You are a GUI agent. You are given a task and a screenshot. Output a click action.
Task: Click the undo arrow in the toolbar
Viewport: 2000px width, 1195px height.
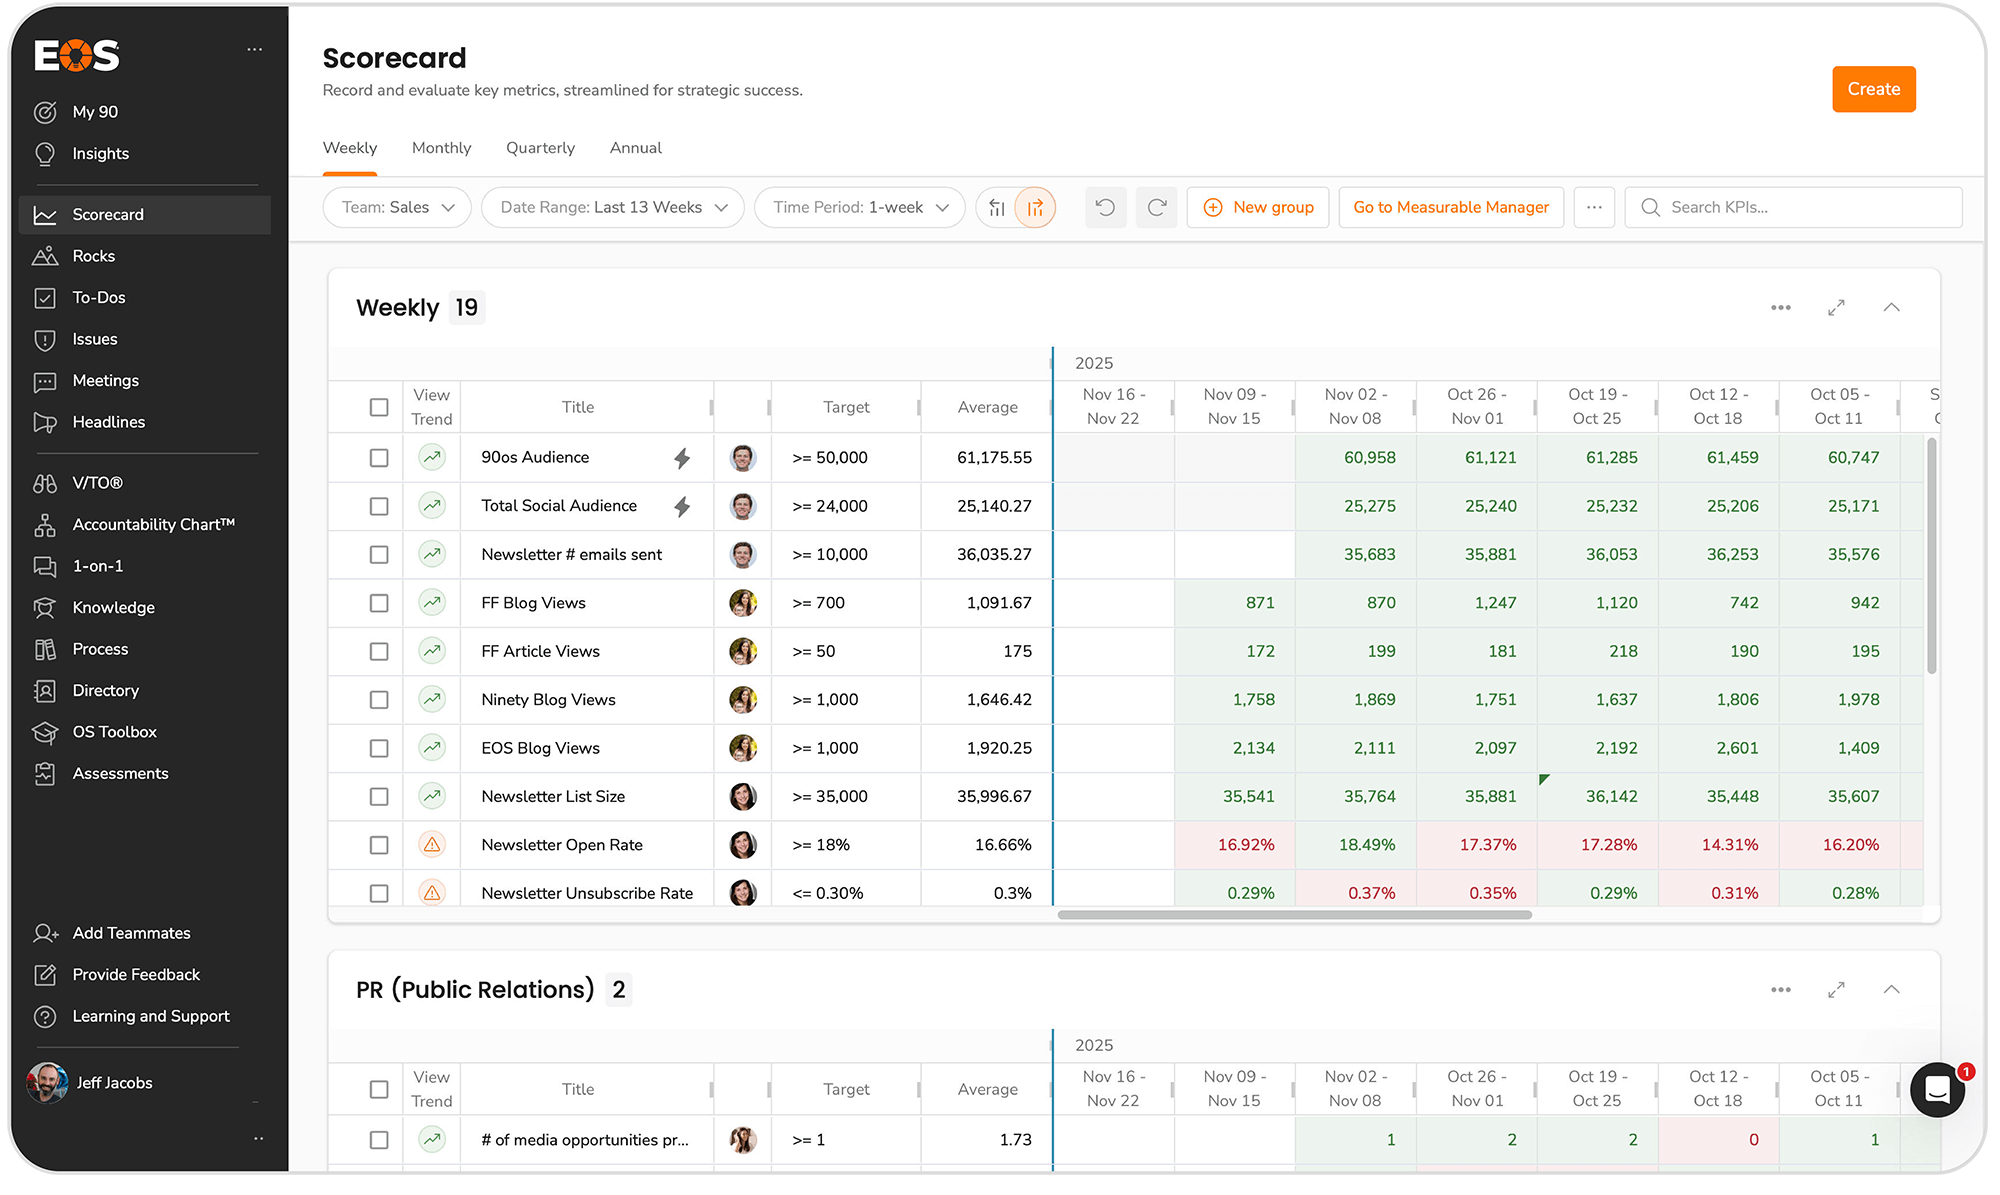[1105, 207]
